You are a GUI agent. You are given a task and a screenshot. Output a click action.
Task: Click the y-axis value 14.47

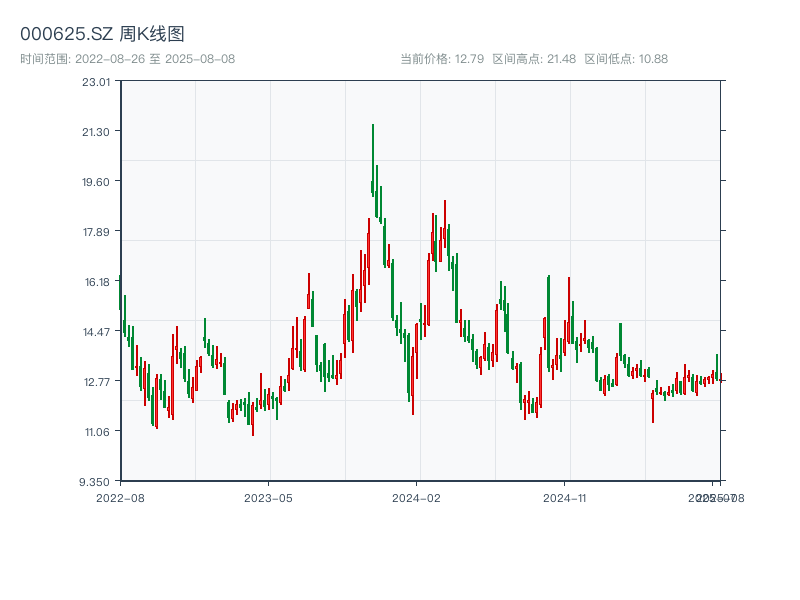point(96,332)
